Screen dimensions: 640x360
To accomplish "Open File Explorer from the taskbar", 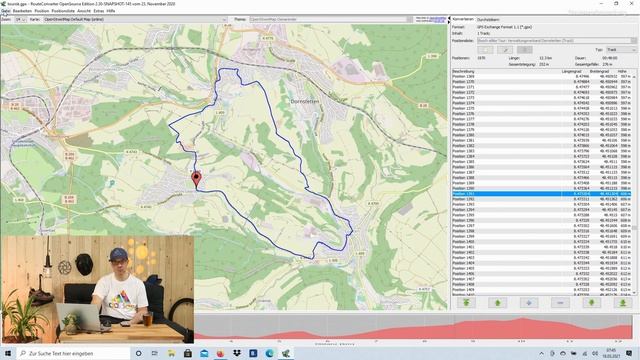I will tap(171, 353).
